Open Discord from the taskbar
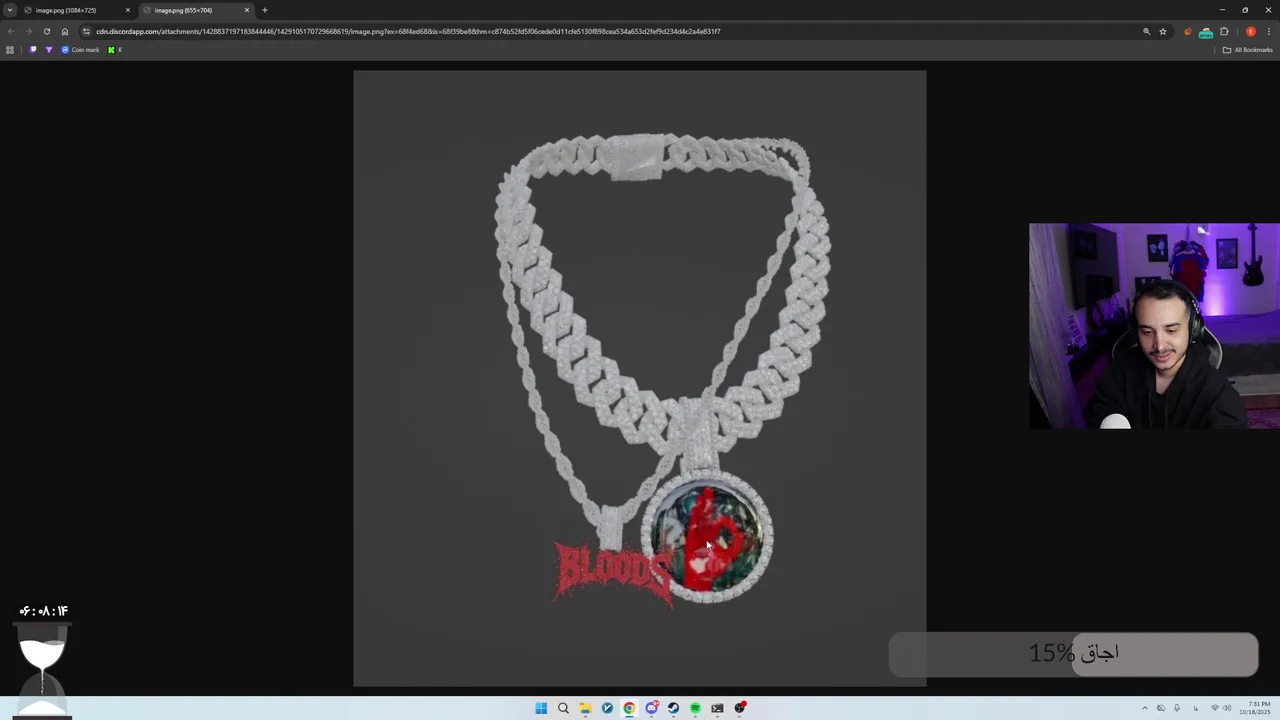The width and height of the screenshot is (1280, 720). point(651,708)
